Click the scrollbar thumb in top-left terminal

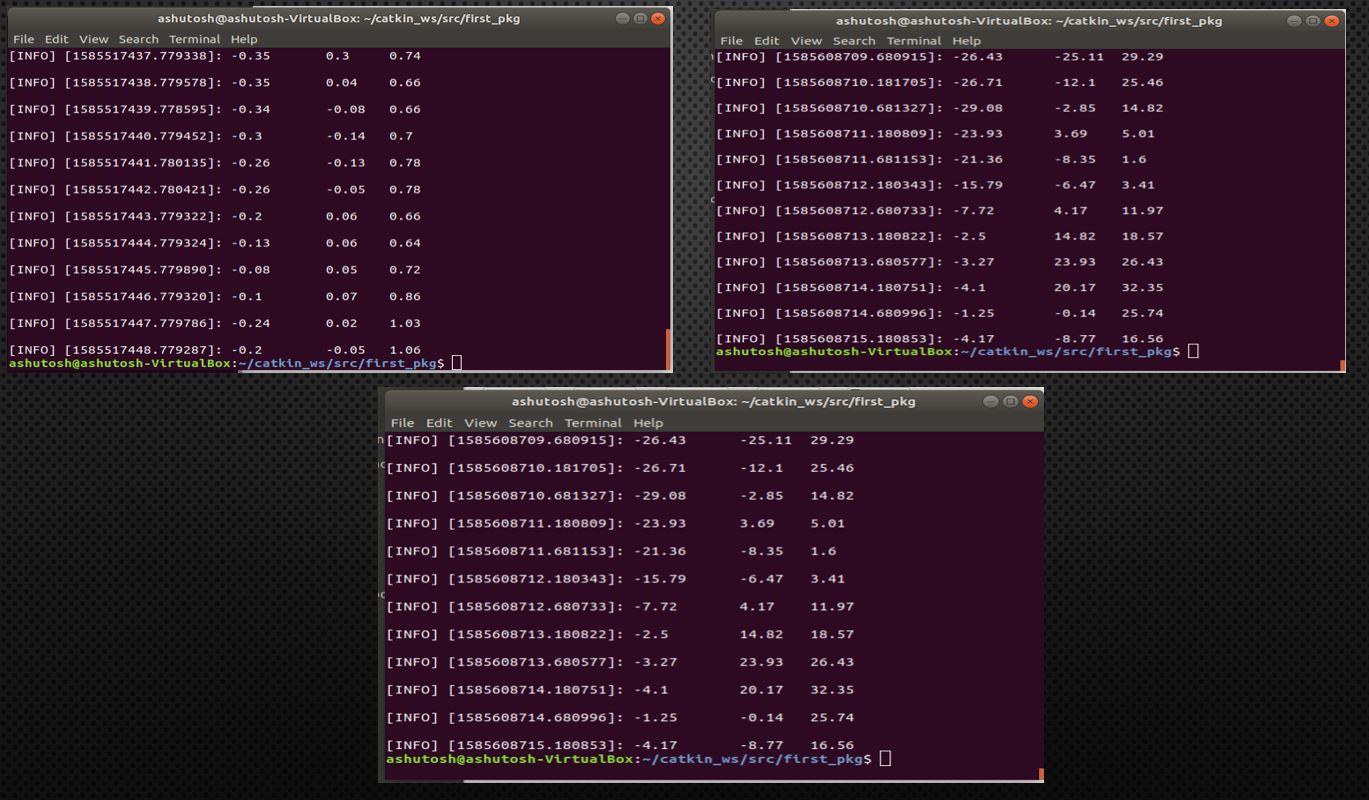667,348
